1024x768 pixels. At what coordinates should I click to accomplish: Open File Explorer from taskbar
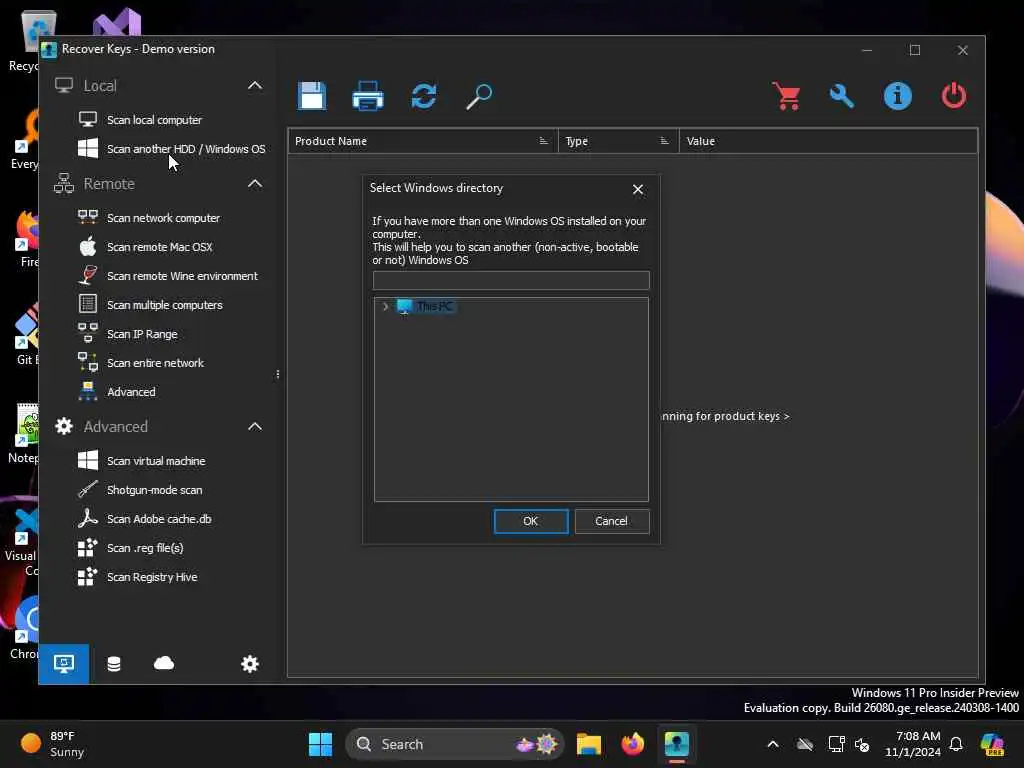tap(588, 744)
